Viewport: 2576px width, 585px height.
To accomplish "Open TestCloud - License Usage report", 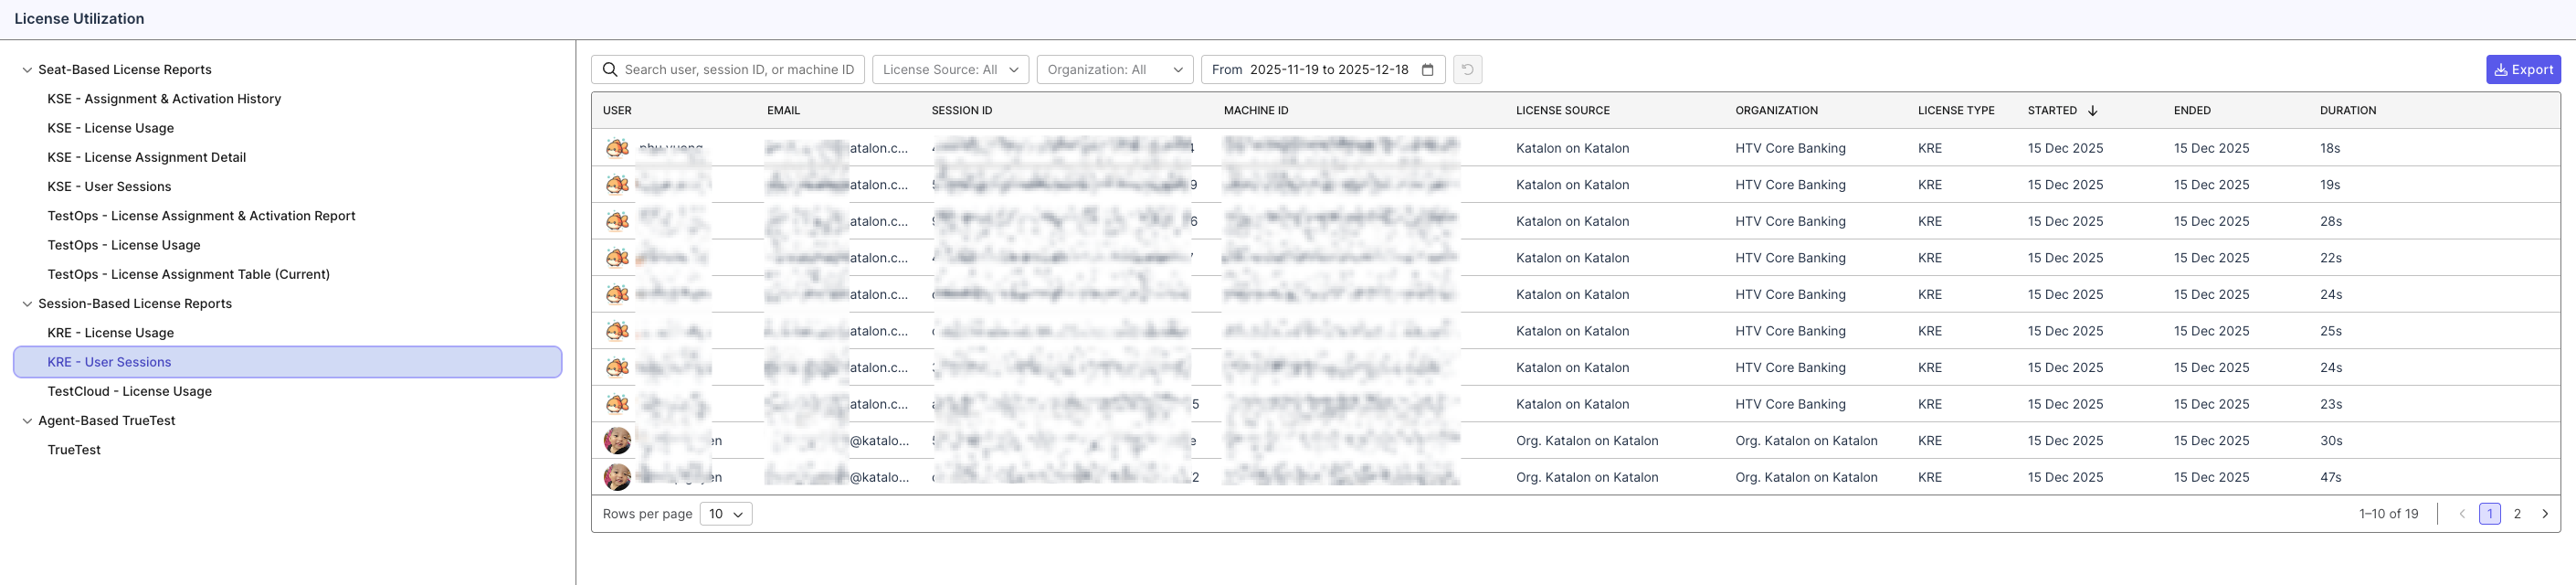I will [129, 392].
